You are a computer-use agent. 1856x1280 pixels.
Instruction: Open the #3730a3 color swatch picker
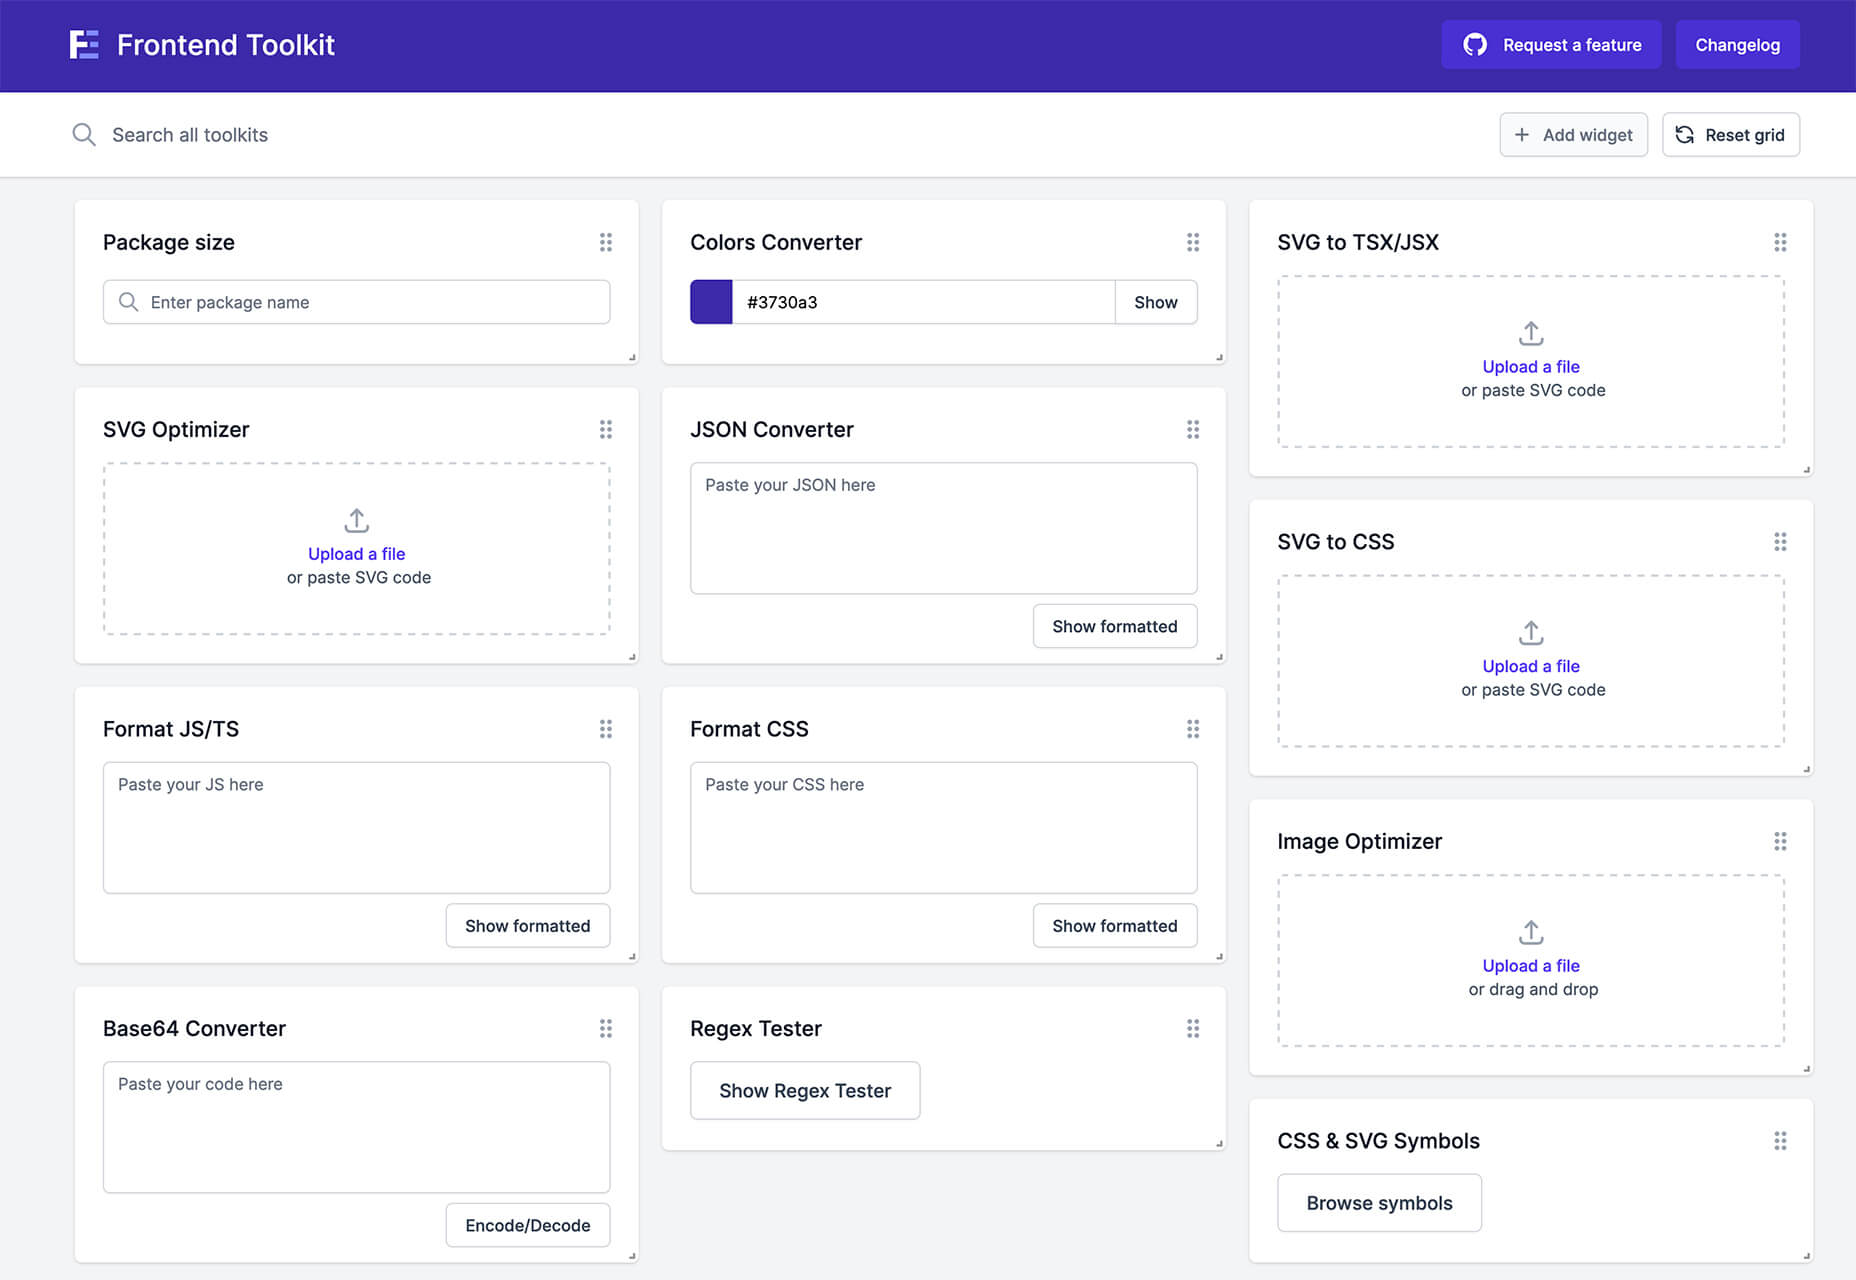(711, 302)
